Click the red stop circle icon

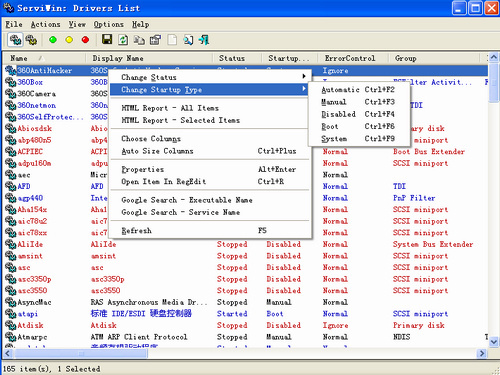pos(85,40)
